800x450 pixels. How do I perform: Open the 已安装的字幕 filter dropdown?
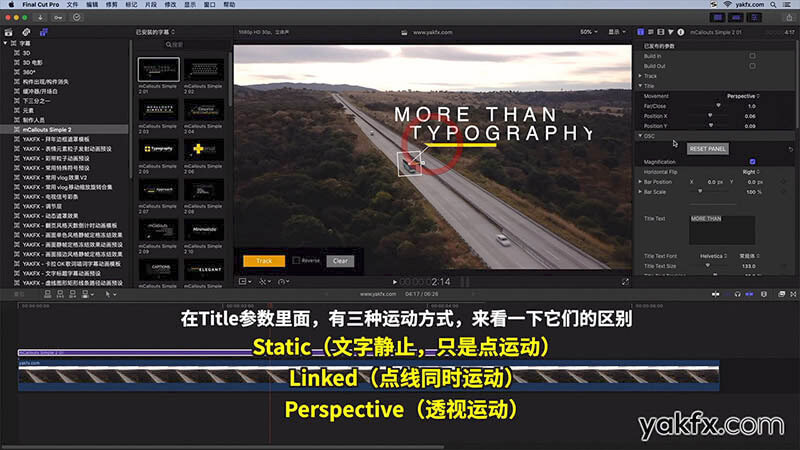point(156,32)
